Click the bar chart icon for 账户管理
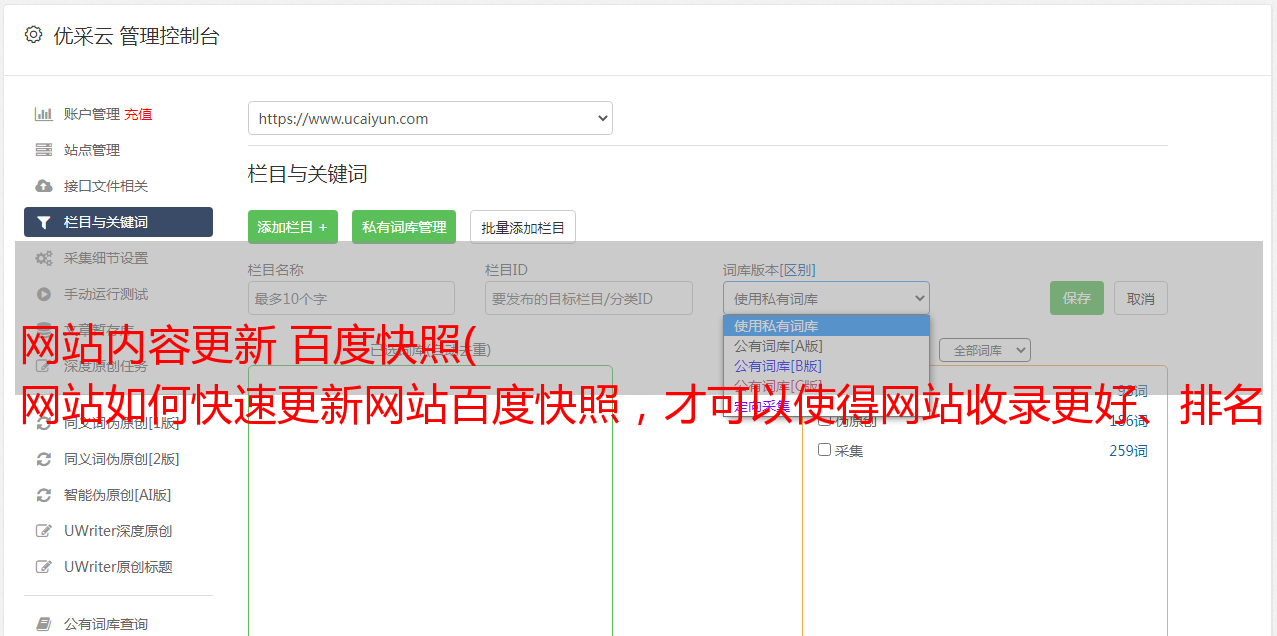This screenshot has width=1277, height=636. pyautogui.click(x=43, y=114)
